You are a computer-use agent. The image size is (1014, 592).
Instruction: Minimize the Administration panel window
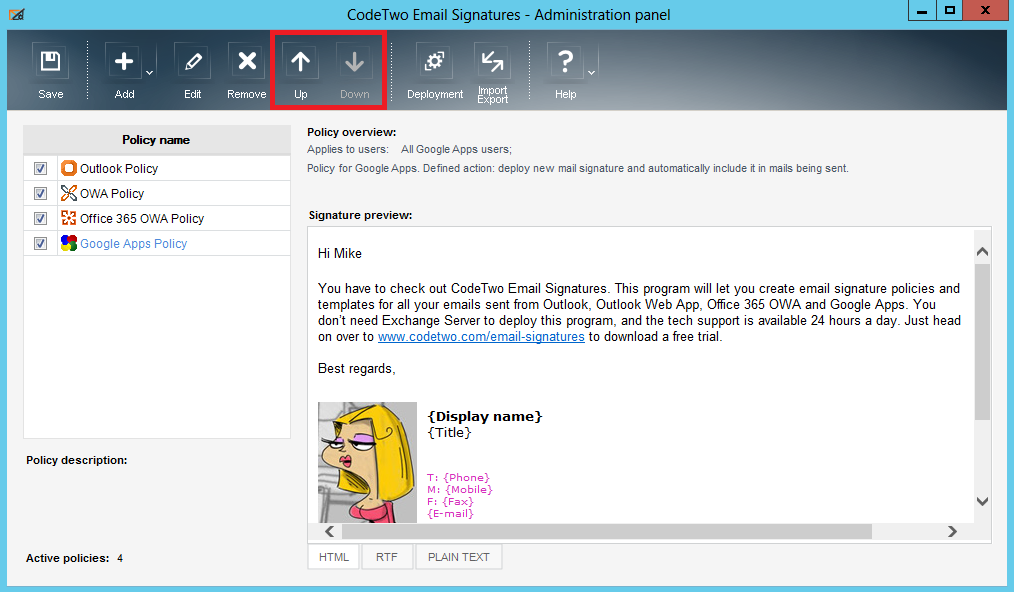coord(922,10)
